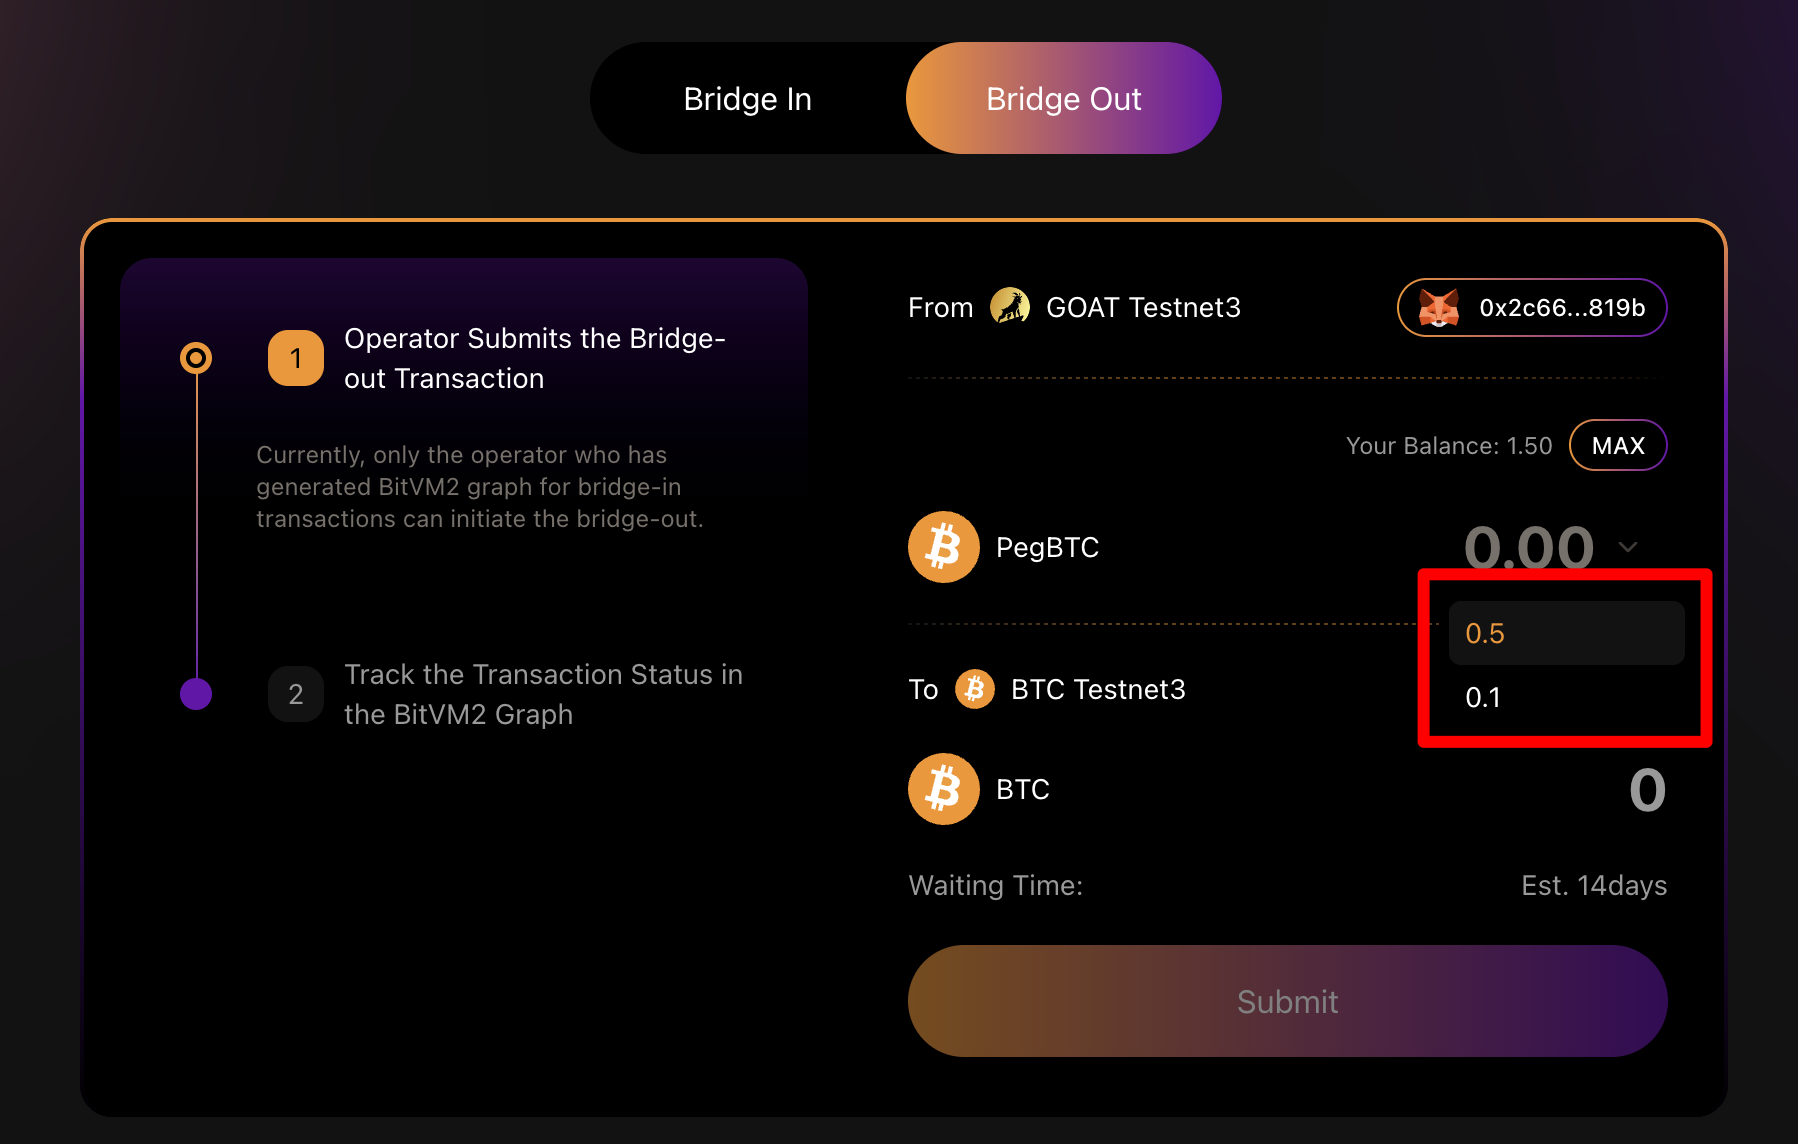Click the GOAT Testnet3 goat logo icon

tap(1010, 307)
